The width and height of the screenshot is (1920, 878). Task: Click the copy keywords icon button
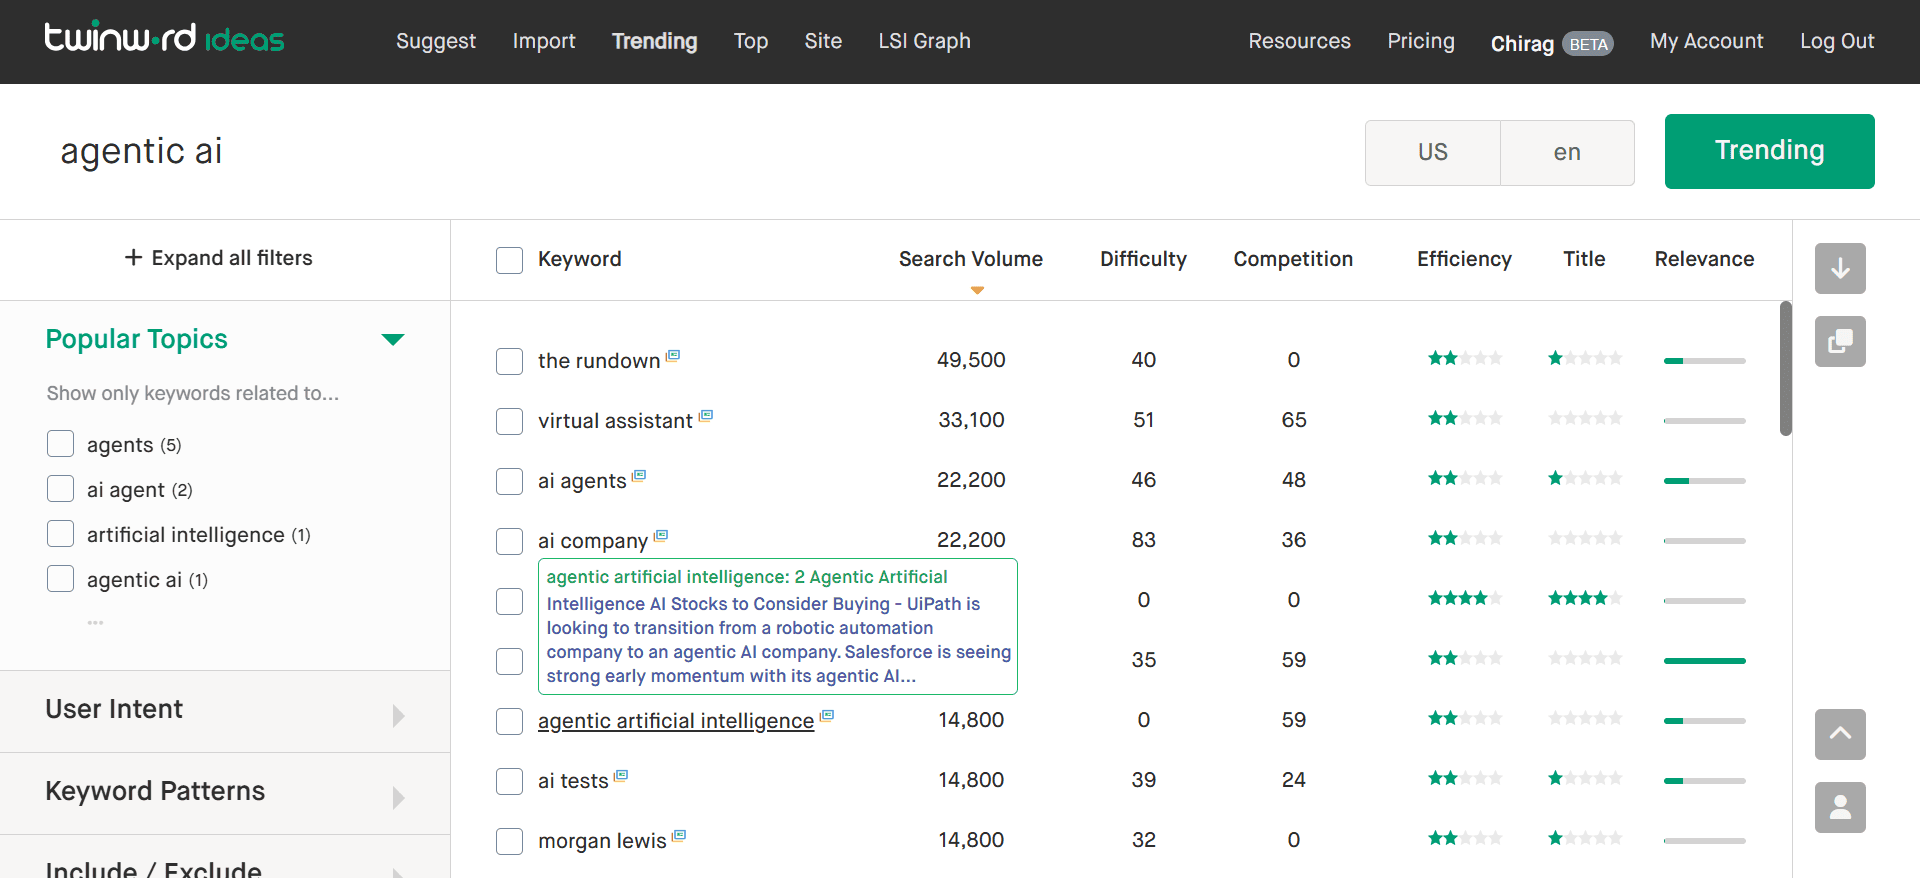pos(1840,341)
